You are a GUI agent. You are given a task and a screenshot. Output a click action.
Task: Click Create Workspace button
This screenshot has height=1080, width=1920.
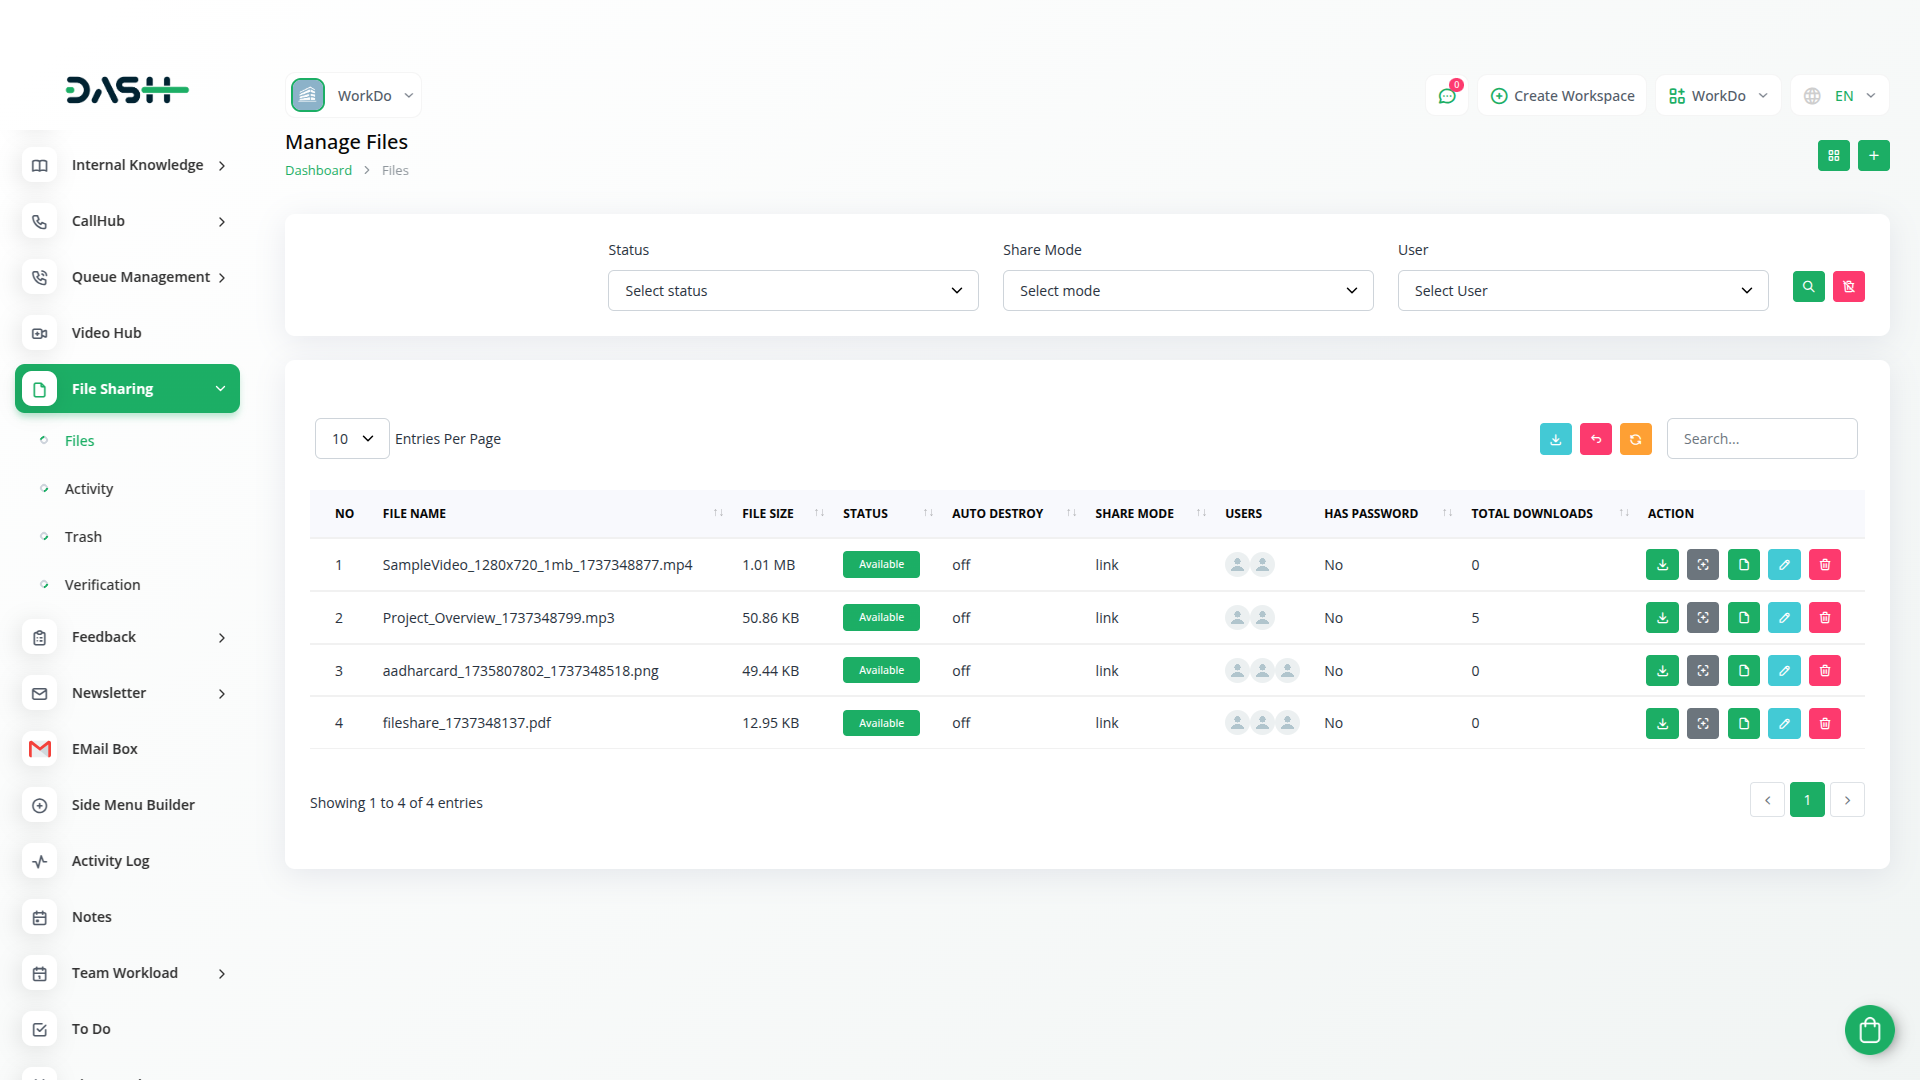(x=1562, y=96)
